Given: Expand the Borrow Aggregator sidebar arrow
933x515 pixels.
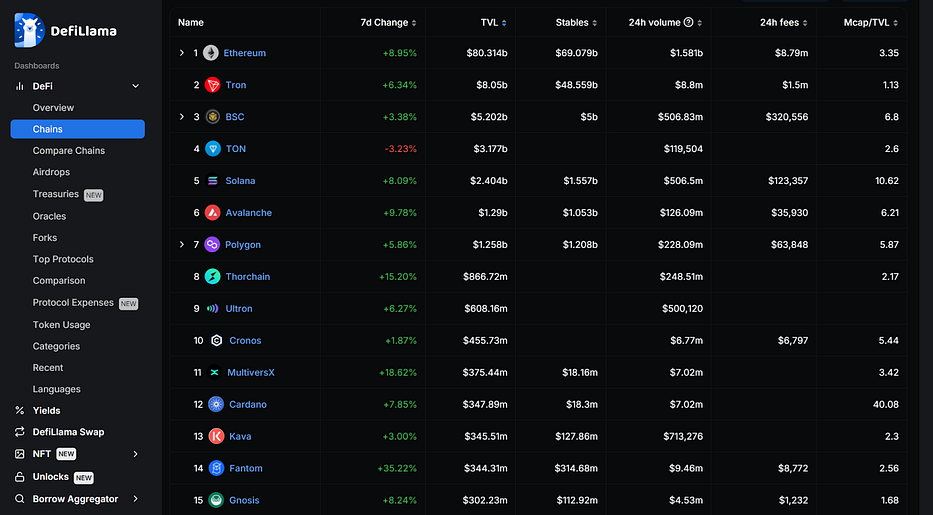Looking at the screenshot, I should [136, 499].
